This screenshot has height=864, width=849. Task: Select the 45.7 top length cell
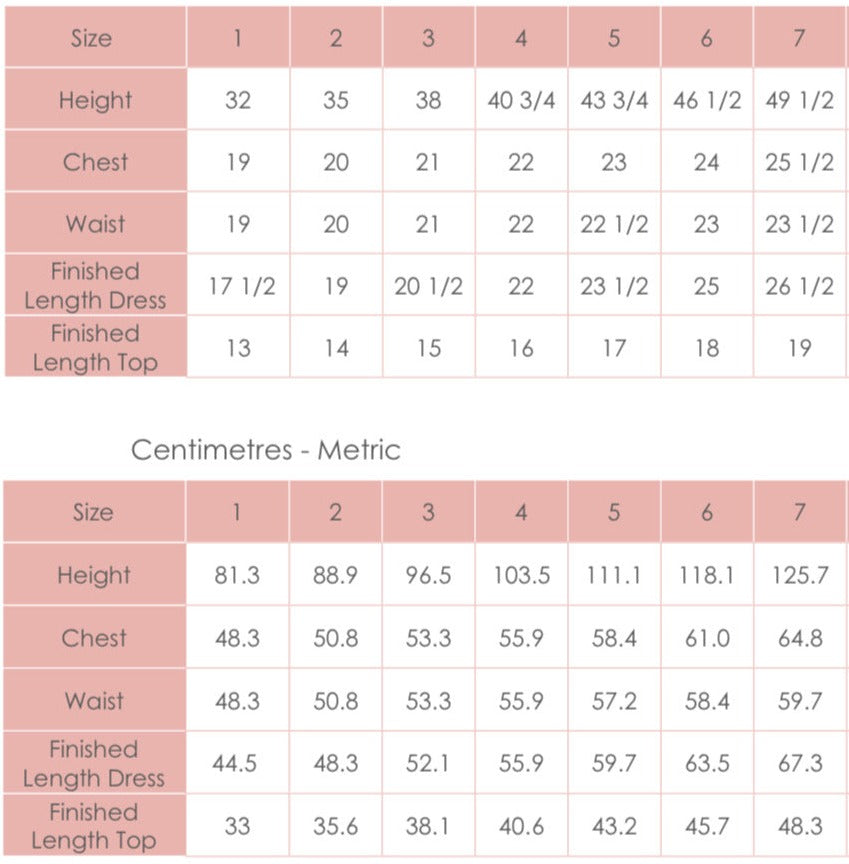pyautogui.click(x=707, y=827)
